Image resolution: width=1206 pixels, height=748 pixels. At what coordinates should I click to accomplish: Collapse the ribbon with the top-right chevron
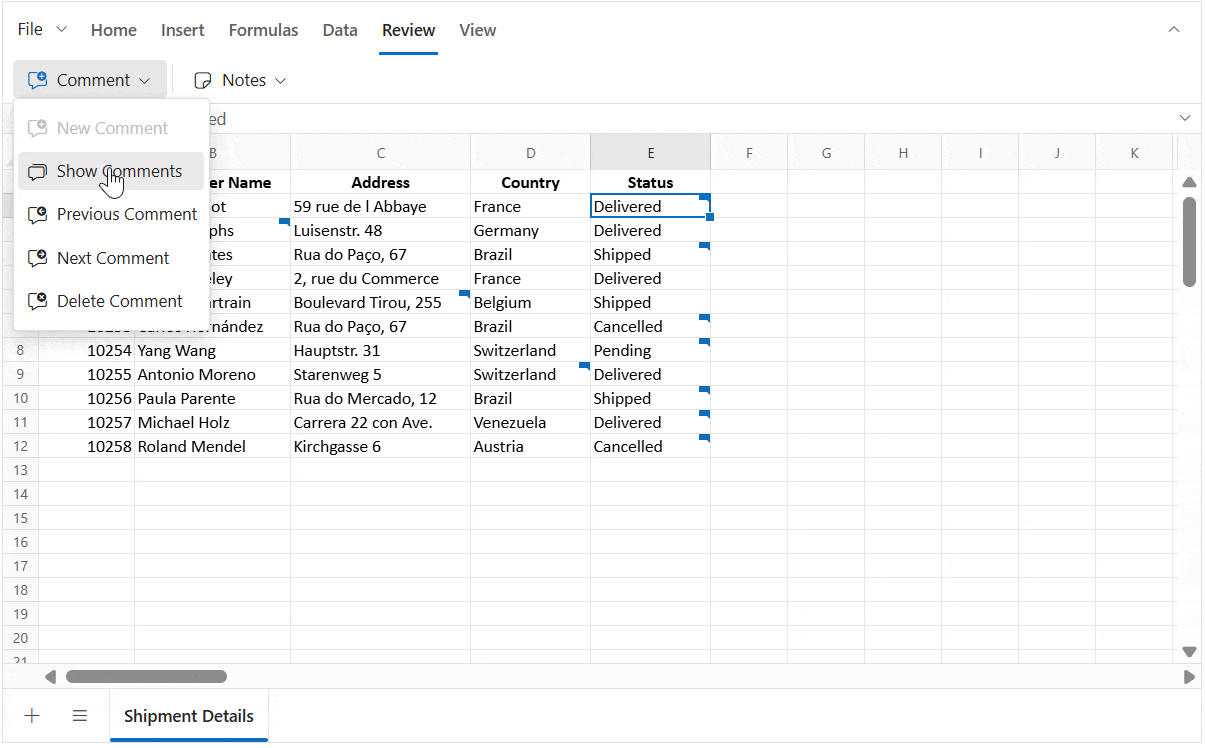pos(1174,30)
